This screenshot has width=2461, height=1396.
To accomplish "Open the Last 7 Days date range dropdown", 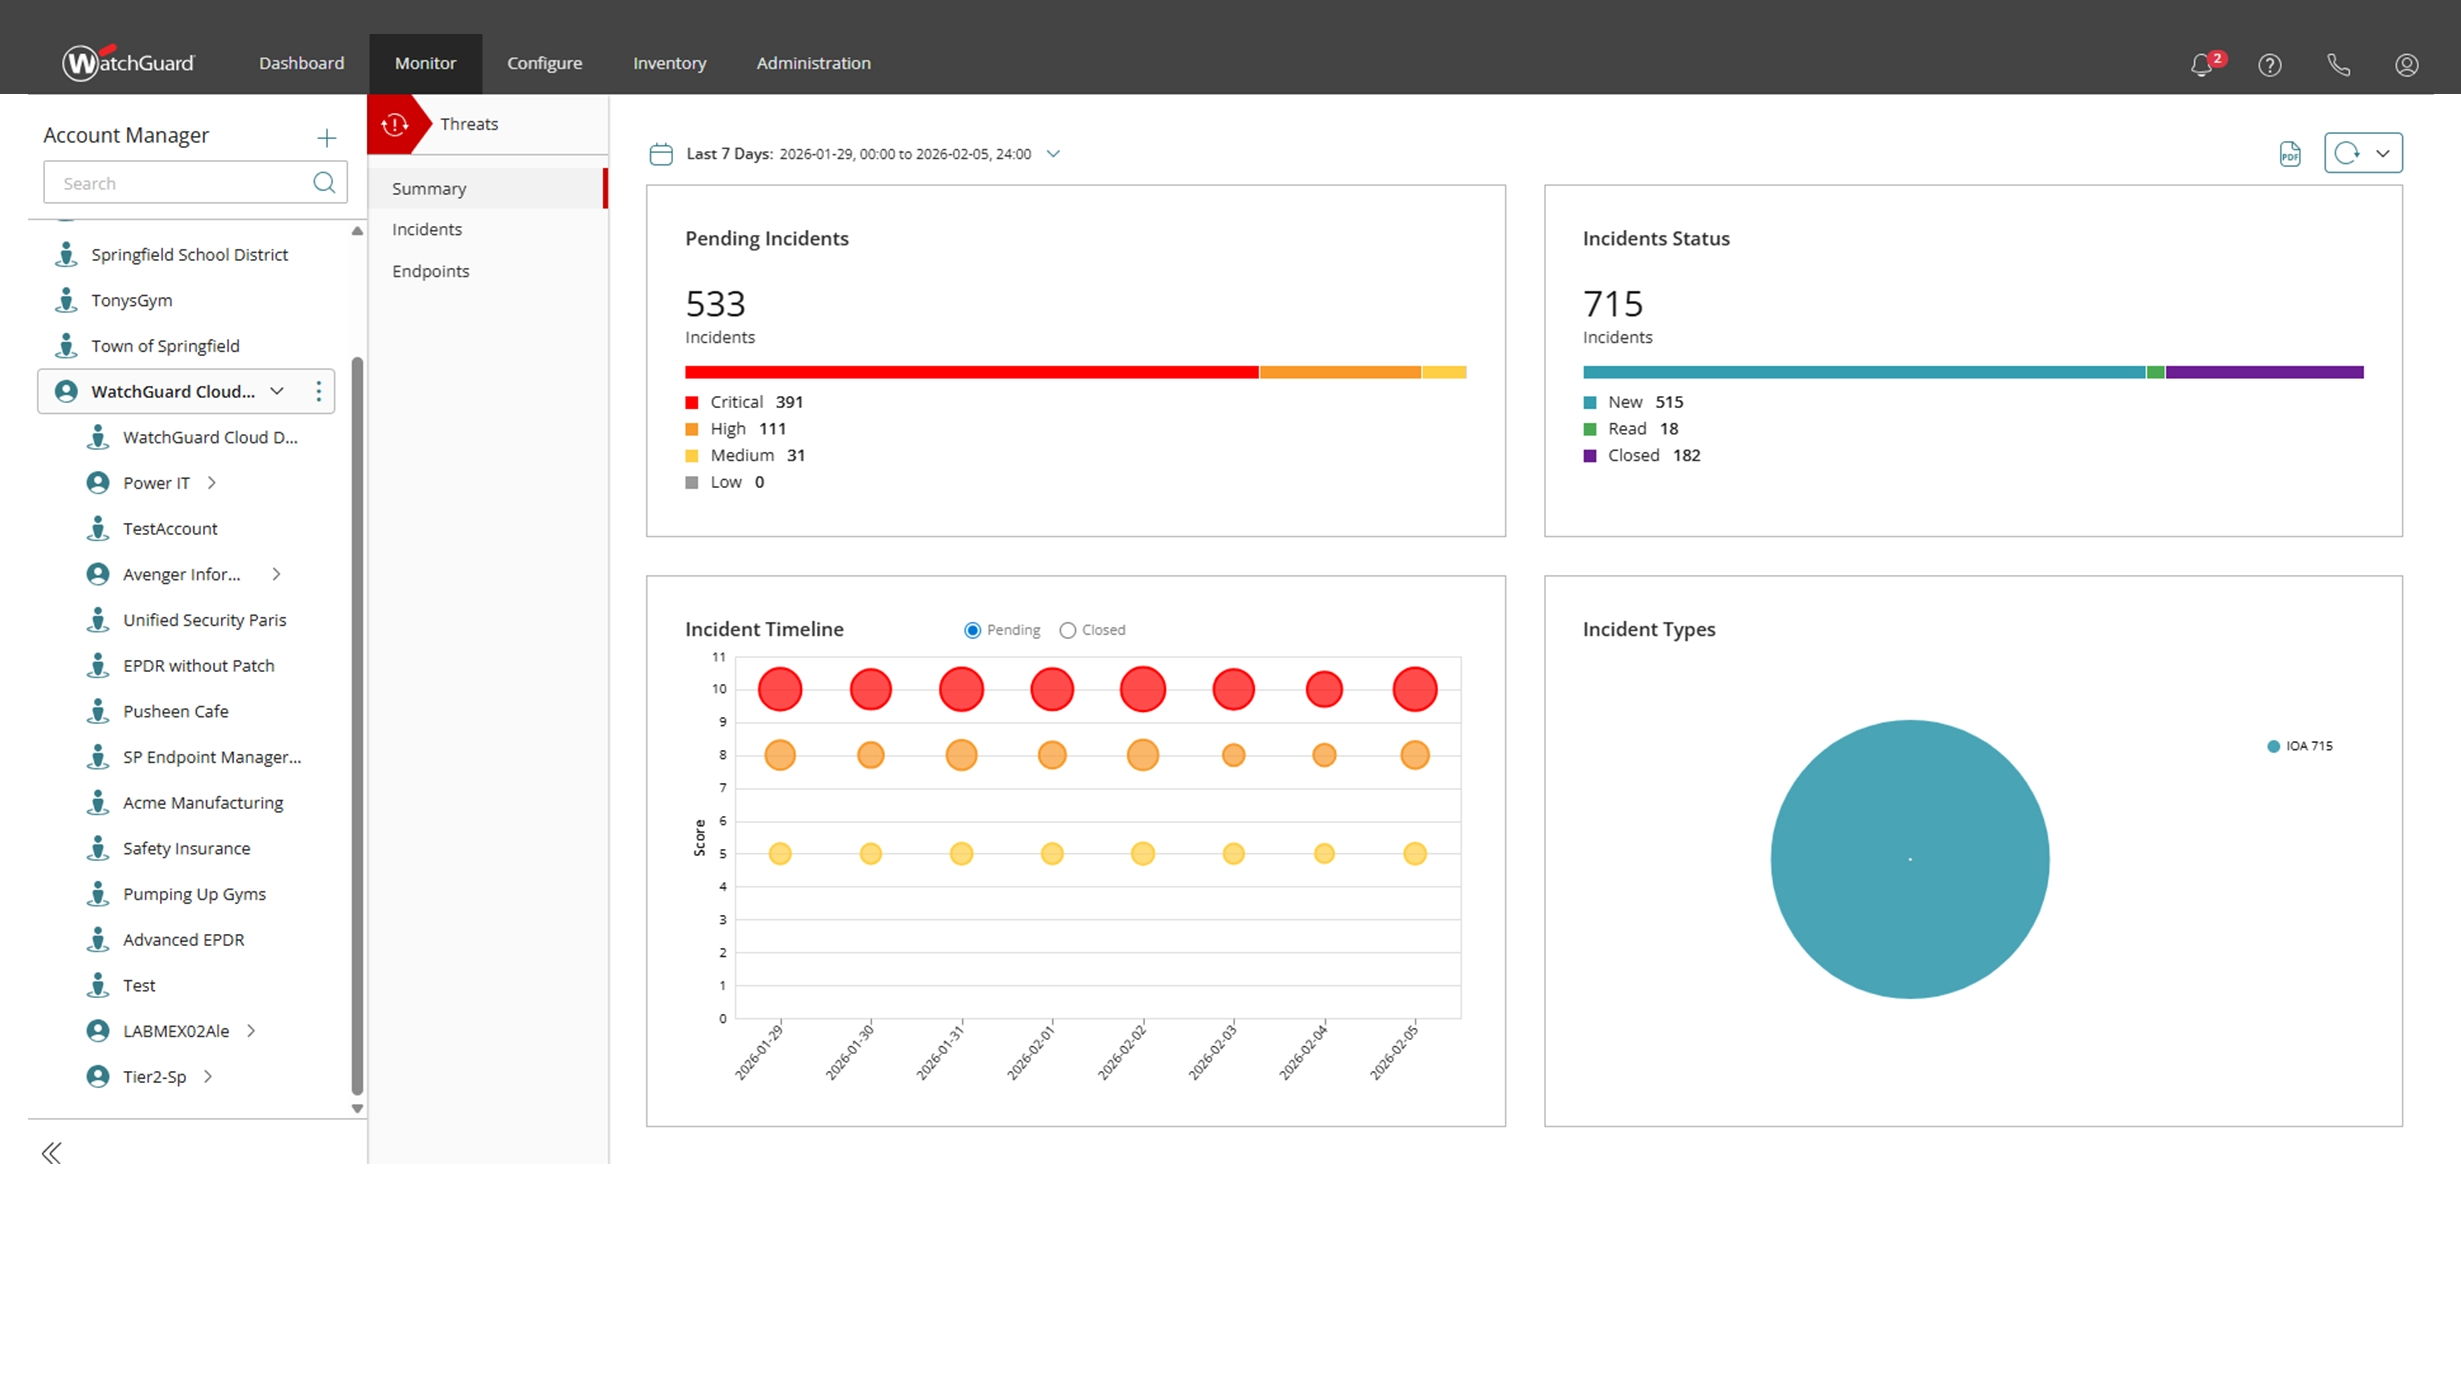I will click(1053, 154).
